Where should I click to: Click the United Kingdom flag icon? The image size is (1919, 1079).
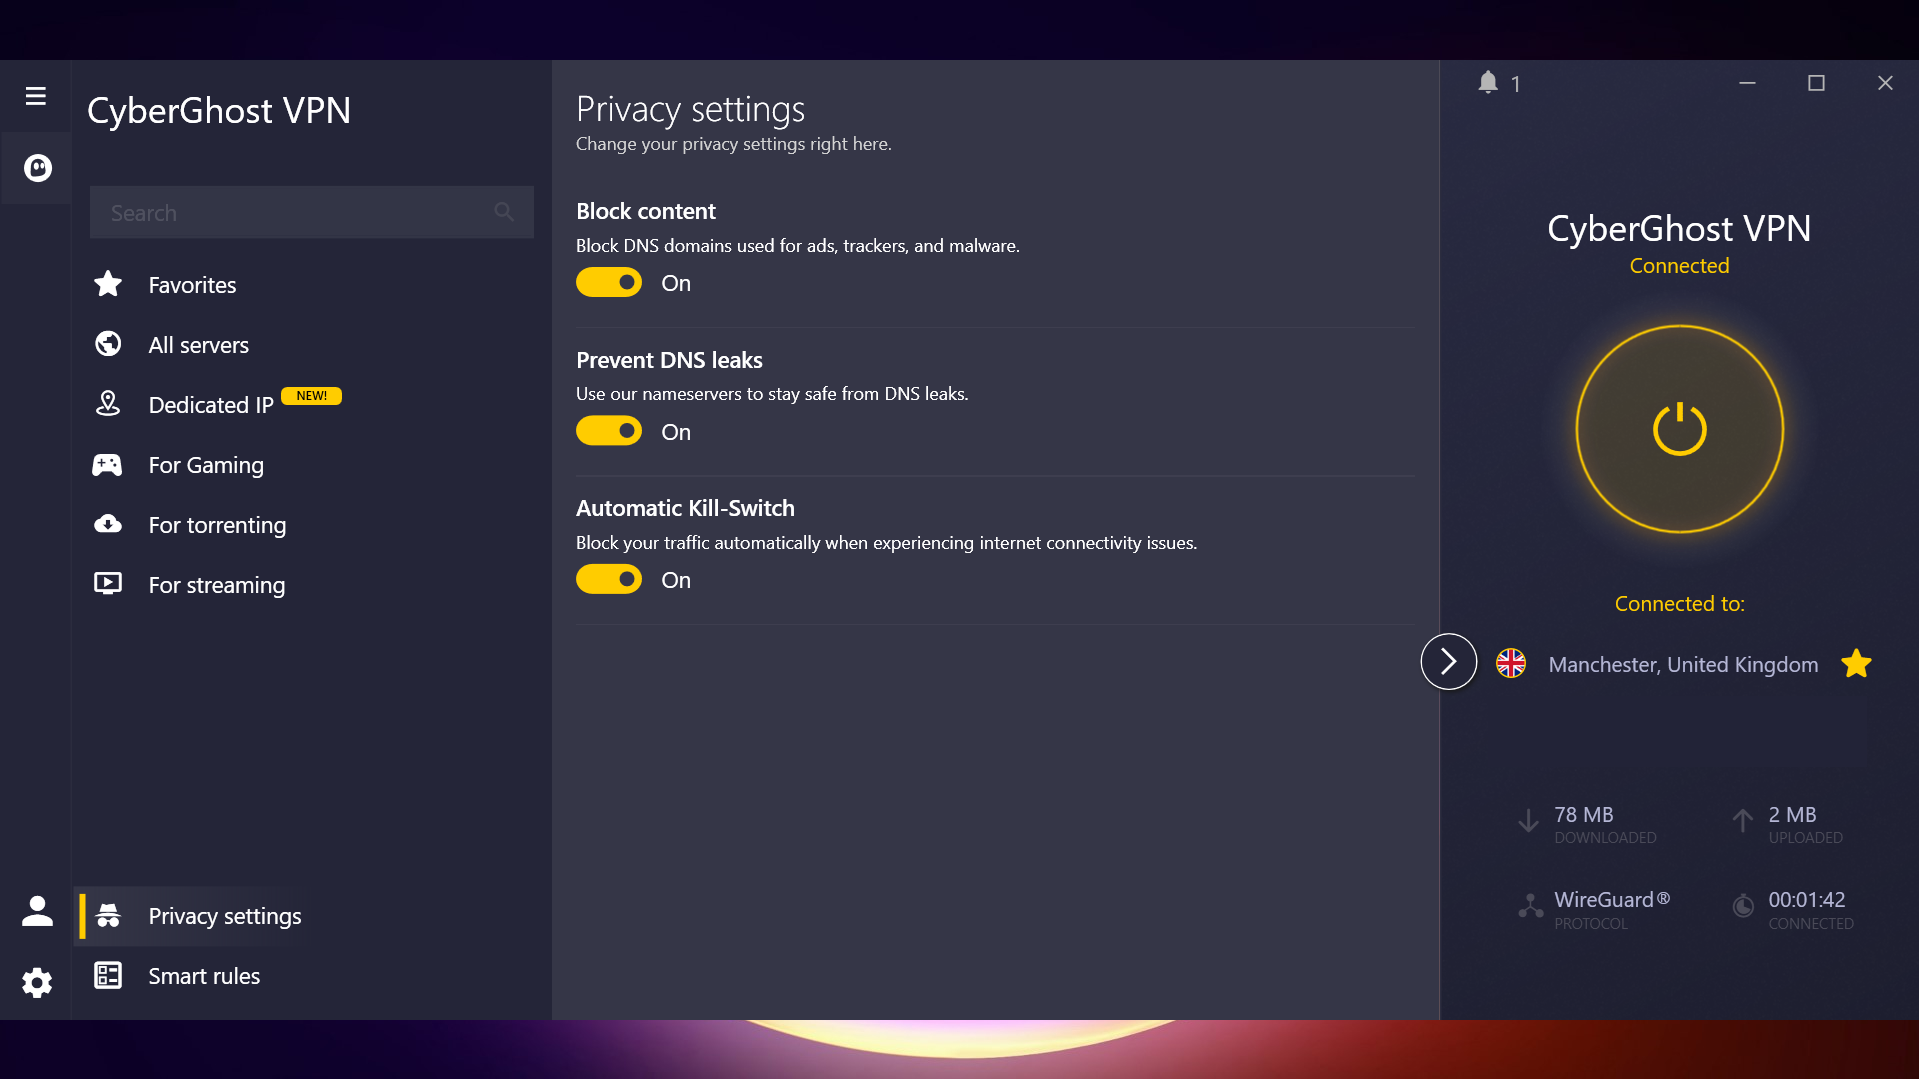click(x=1511, y=663)
